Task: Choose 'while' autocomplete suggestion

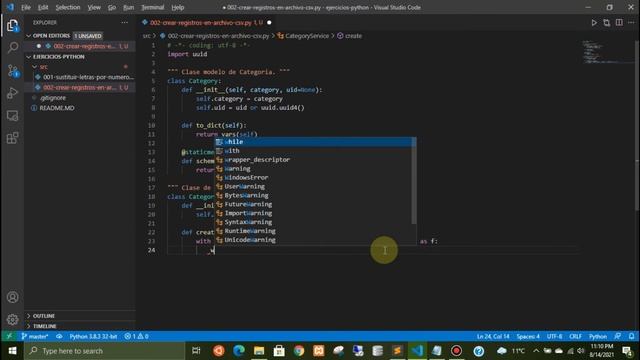Action: coord(313,142)
